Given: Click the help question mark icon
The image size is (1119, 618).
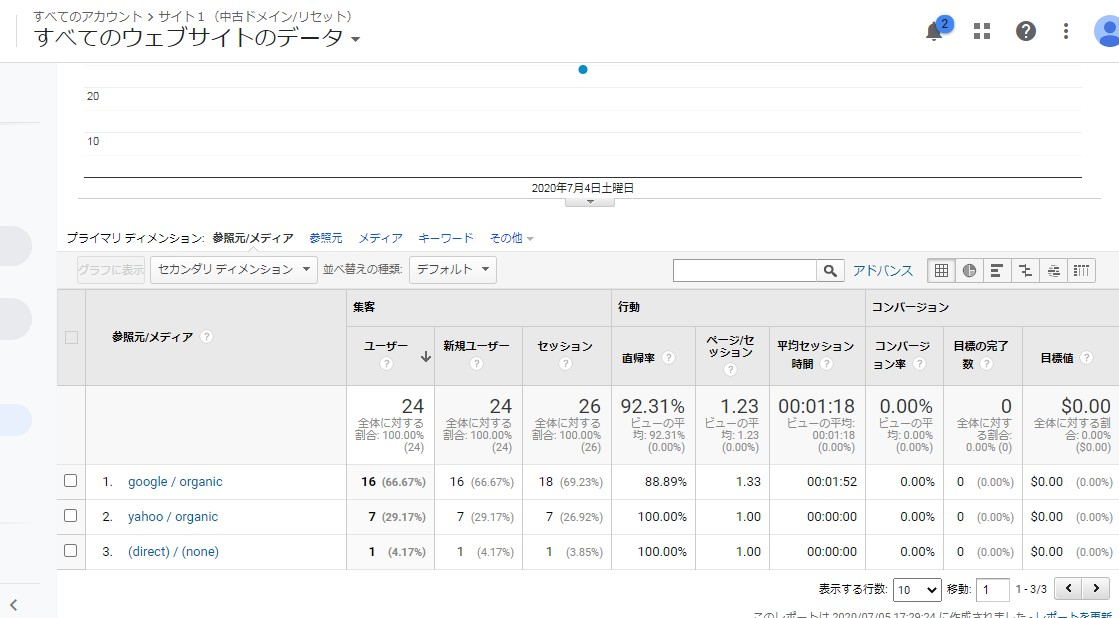Looking at the screenshot, I should 1026,31.
